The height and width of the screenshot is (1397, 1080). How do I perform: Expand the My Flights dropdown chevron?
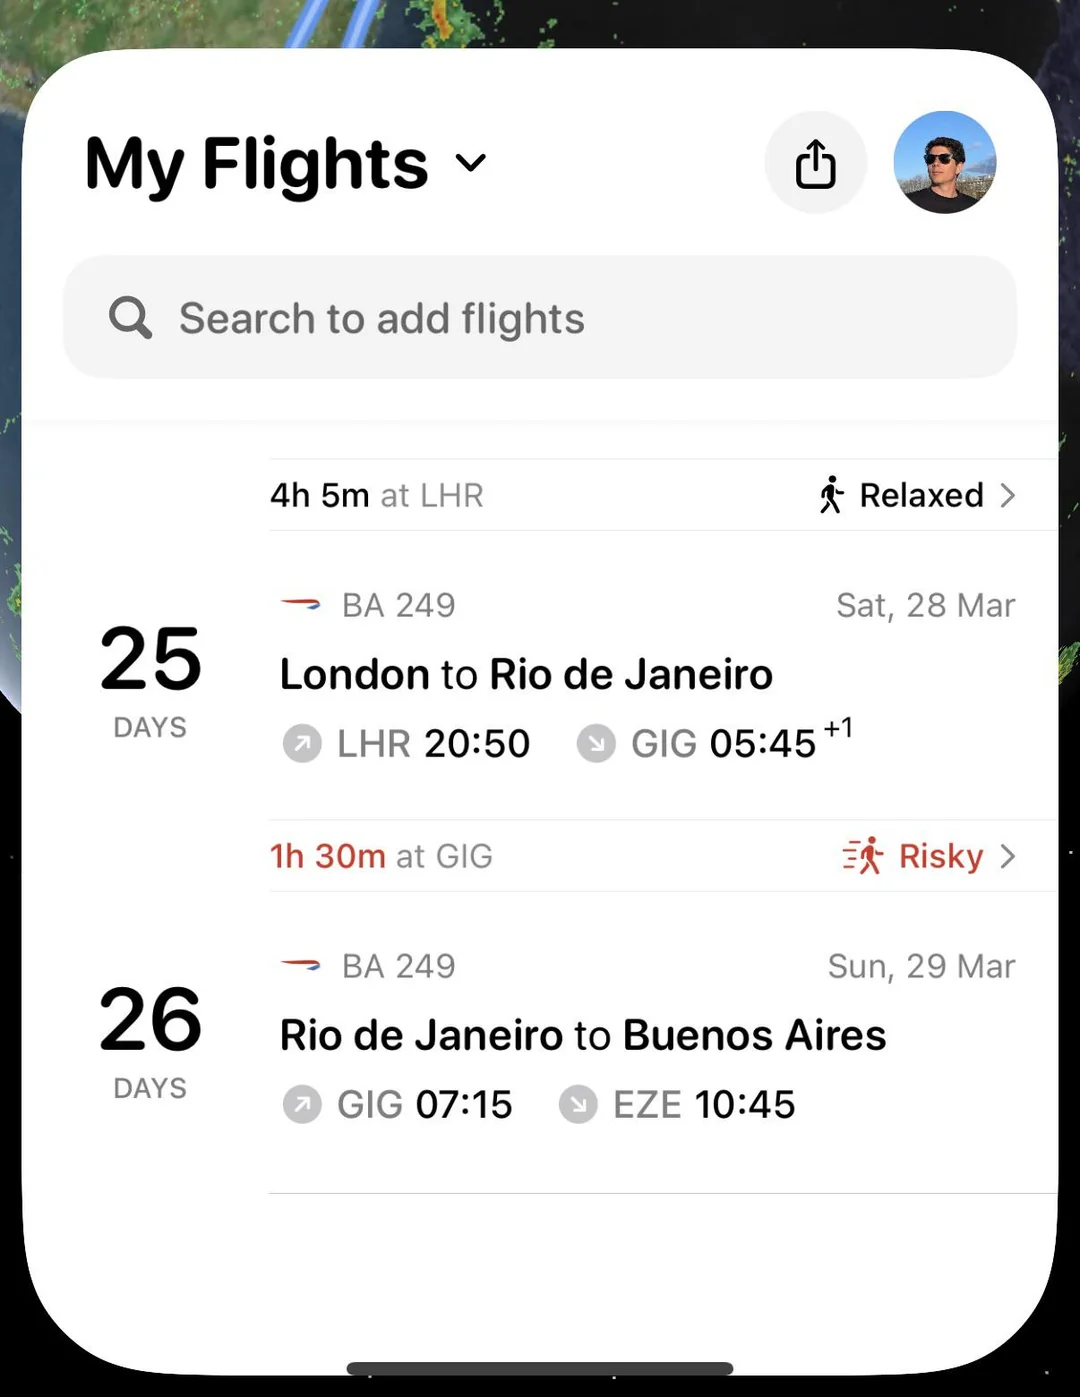(x=471, y=163)
